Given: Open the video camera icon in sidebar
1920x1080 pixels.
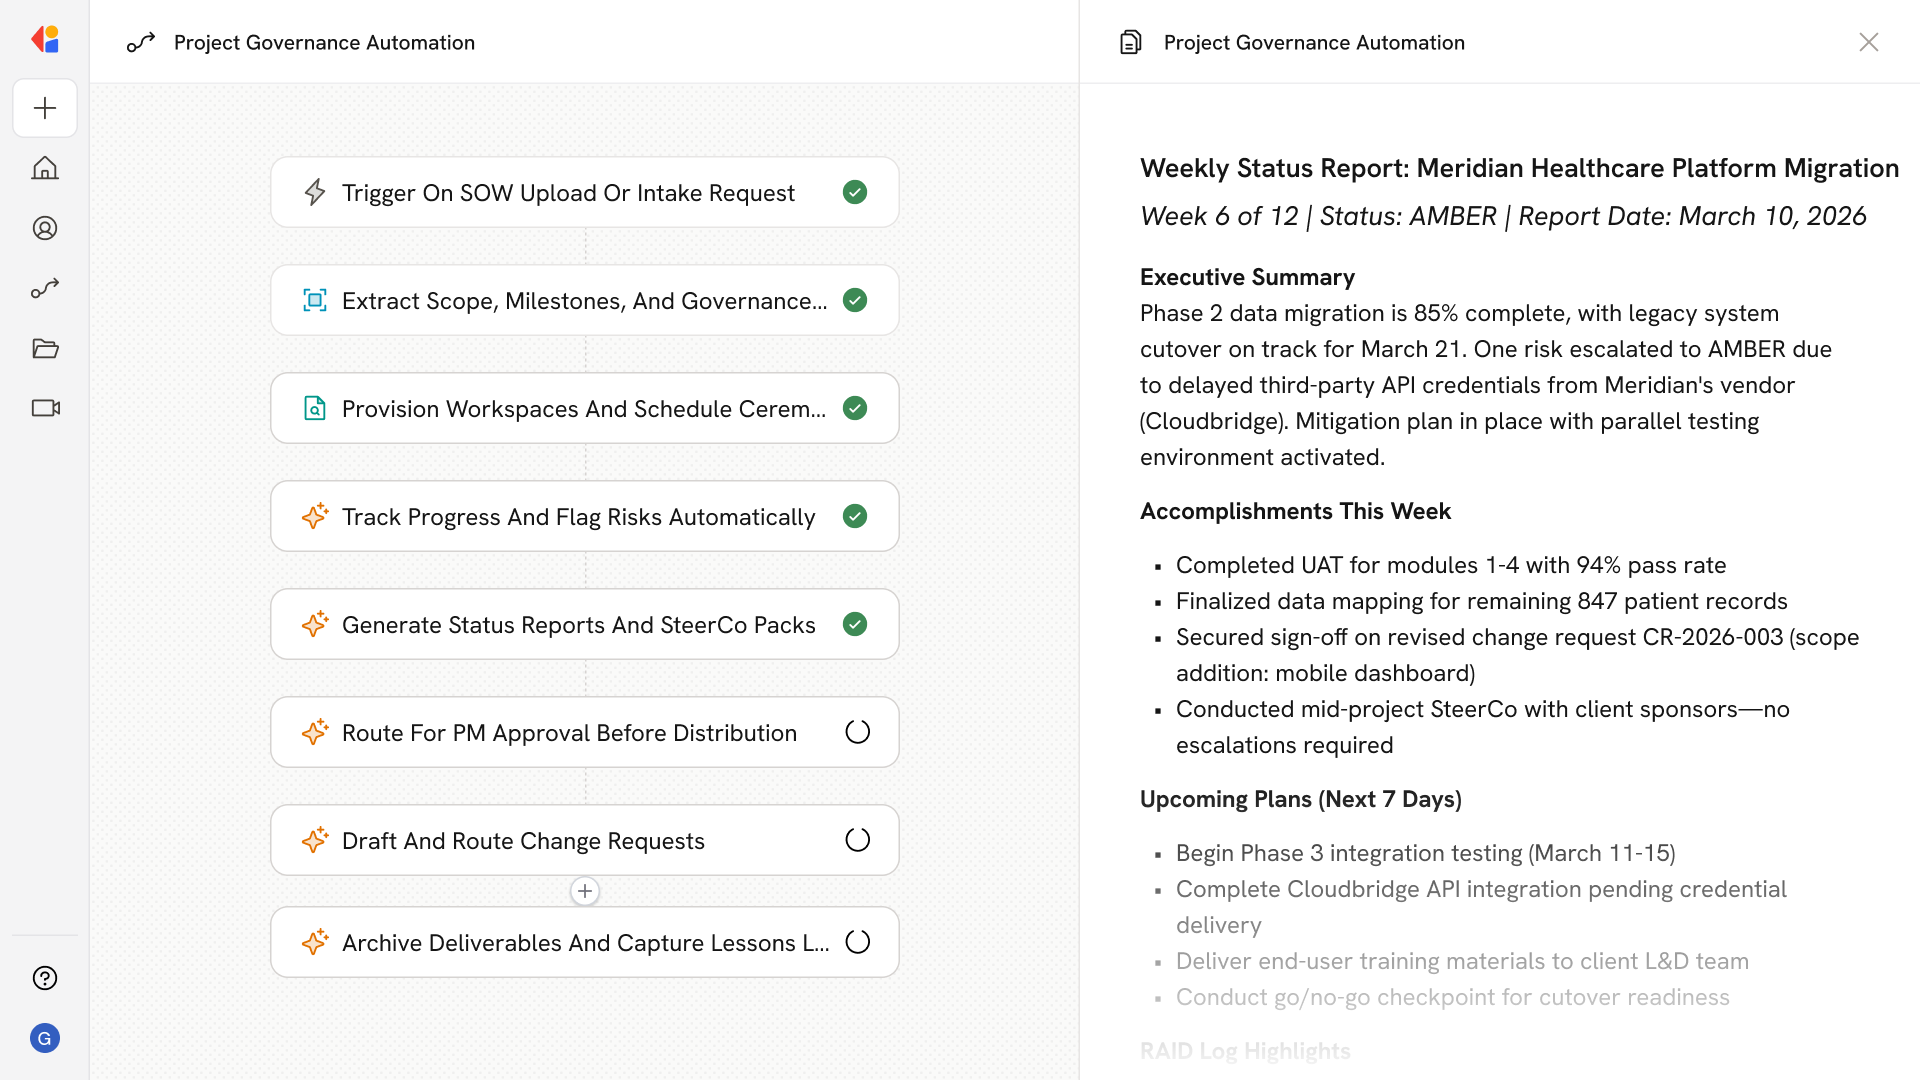Looking at the screenshot, I should 45,408.
